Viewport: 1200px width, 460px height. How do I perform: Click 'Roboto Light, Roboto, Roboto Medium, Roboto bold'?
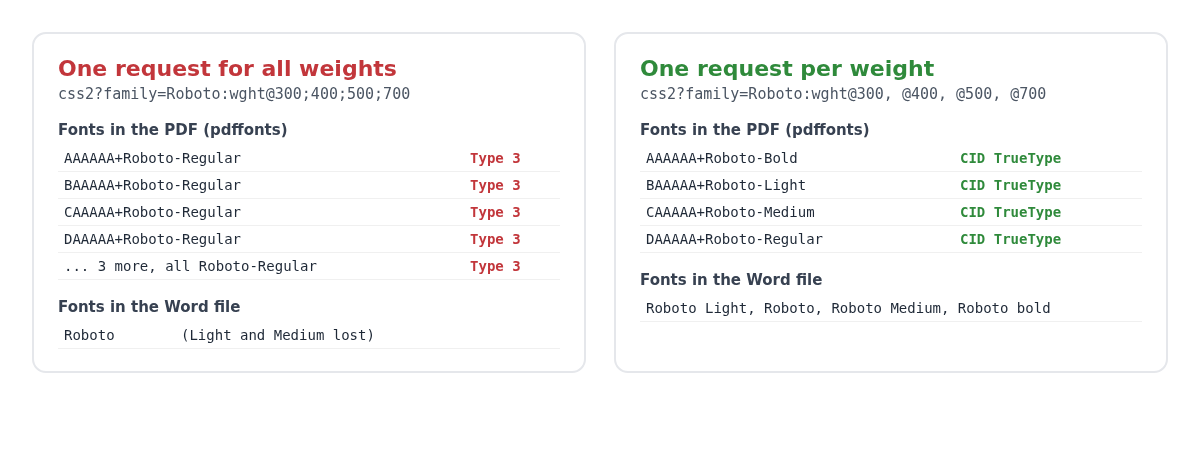[x=848, y=308]
